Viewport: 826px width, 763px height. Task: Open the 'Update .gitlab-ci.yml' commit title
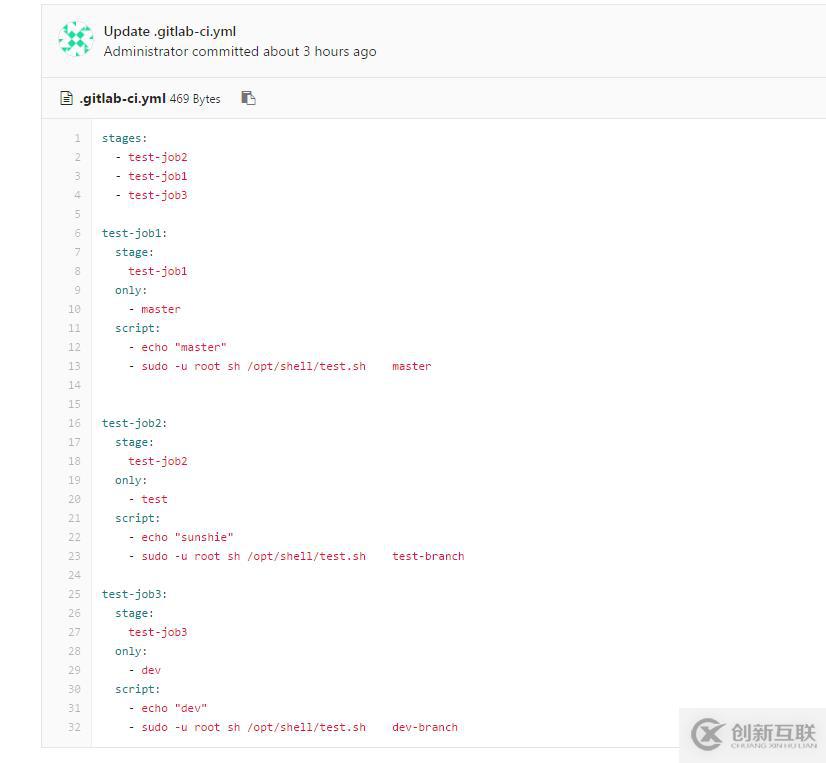pos(170,32)
